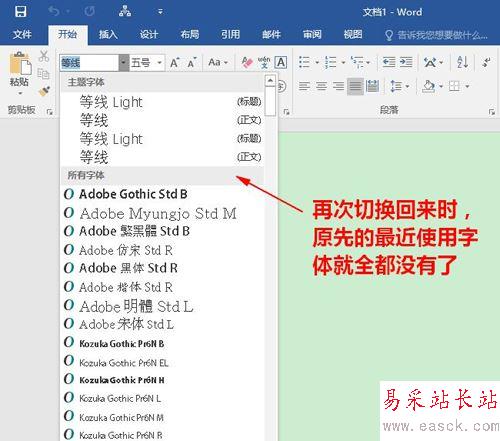
Task: Apply character border with boxed A
Action: point(281,62)
